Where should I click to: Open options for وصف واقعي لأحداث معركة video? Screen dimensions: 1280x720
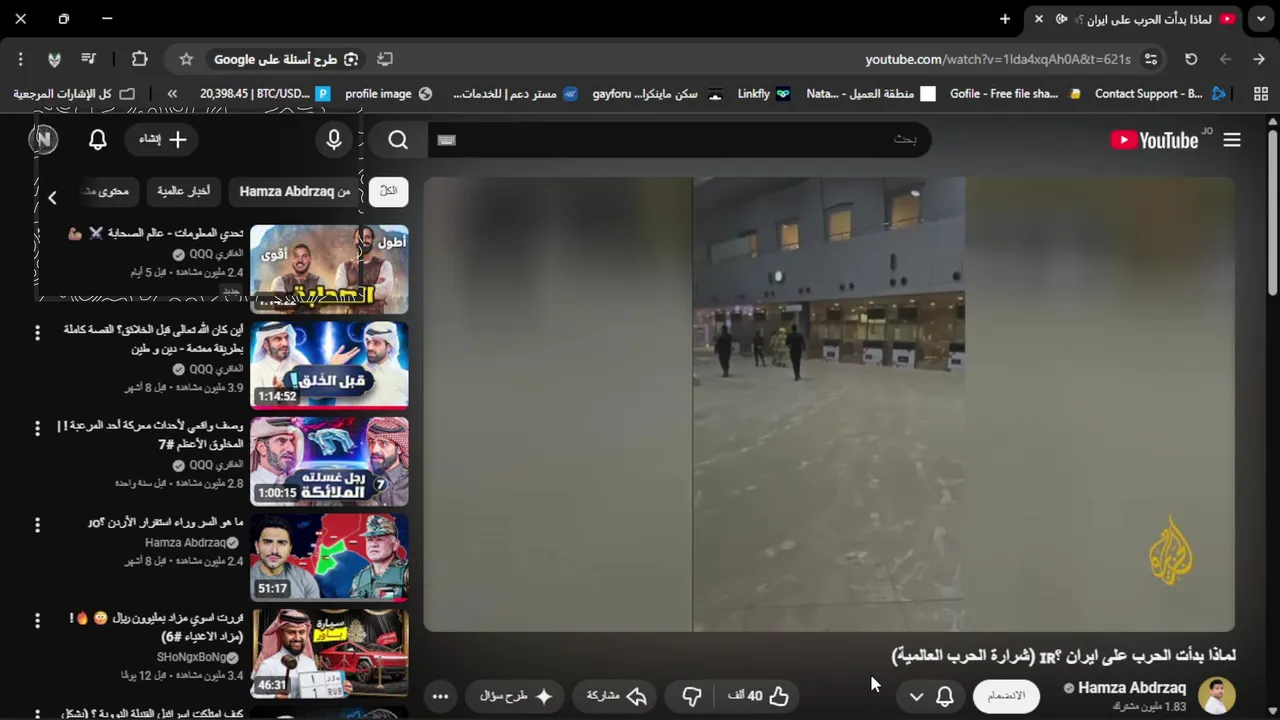37,428
